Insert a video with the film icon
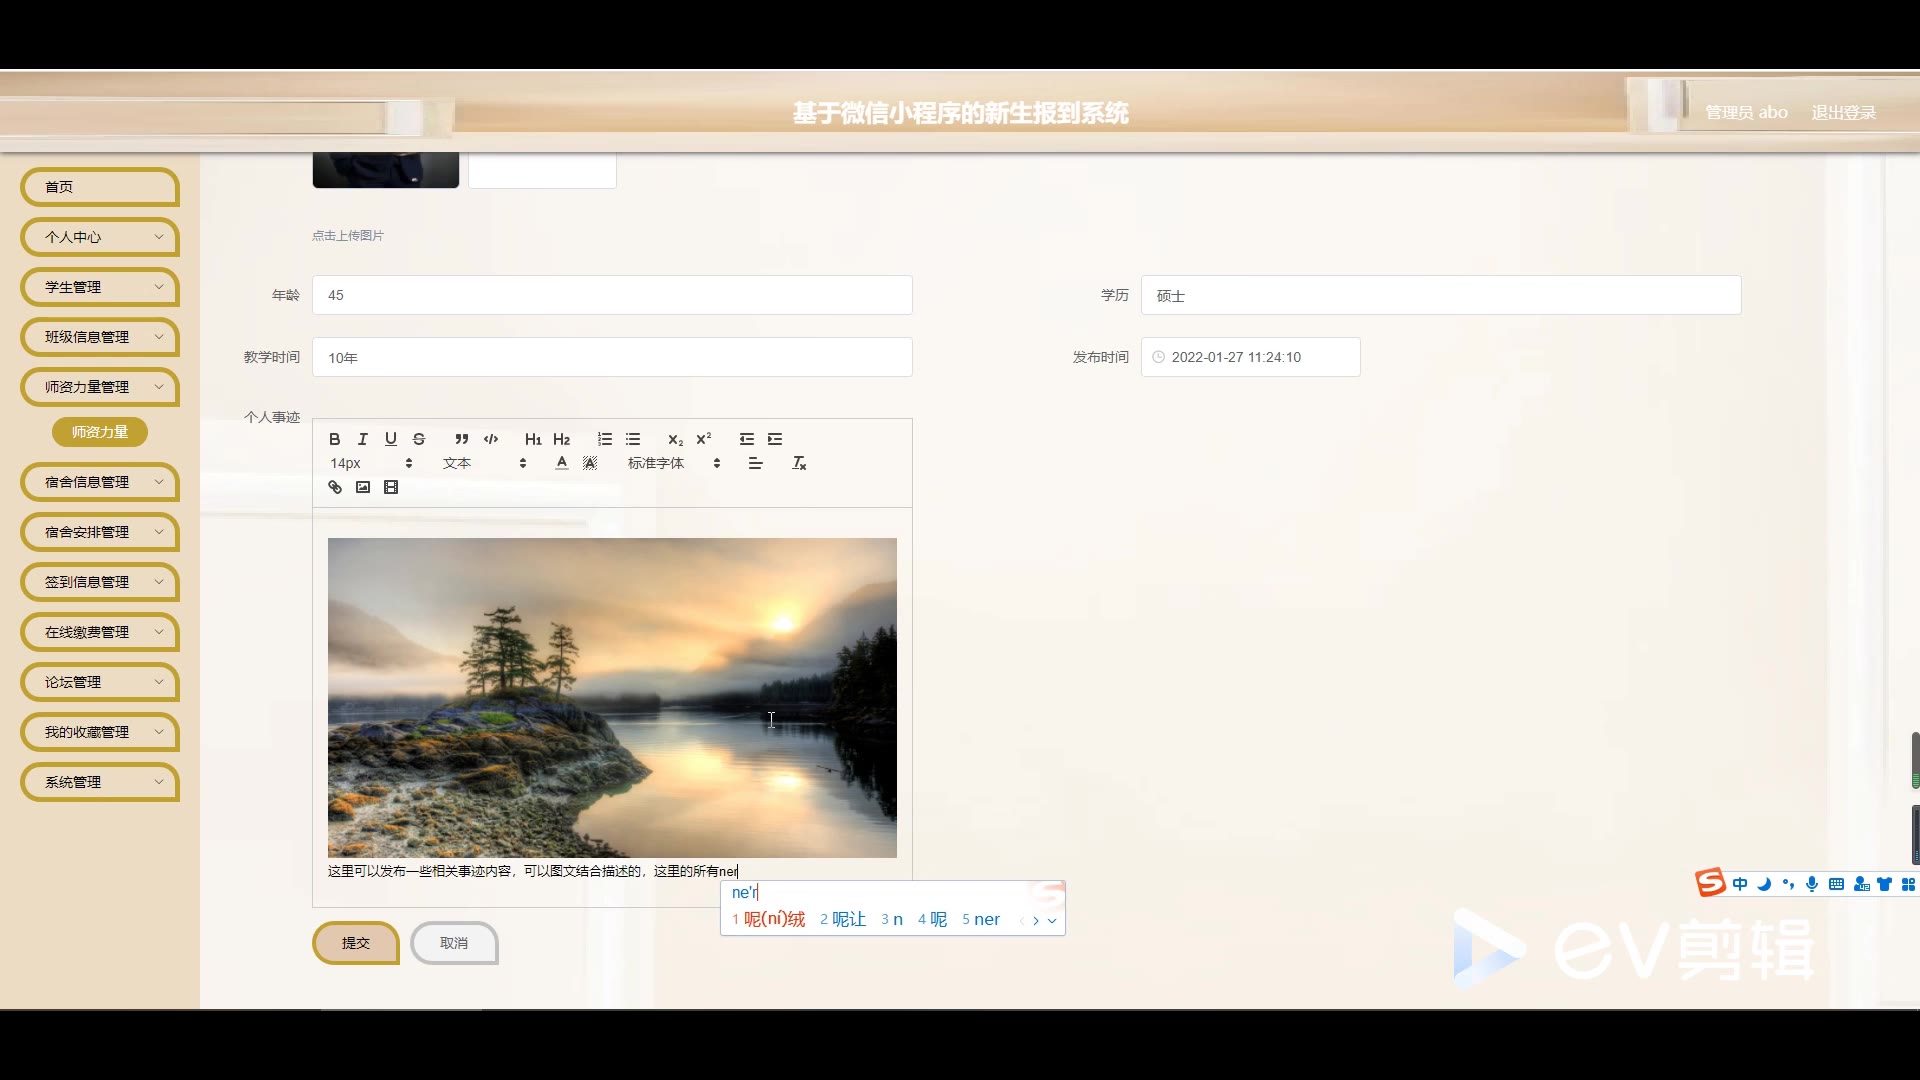1920x1080 pixels. coord(391,487)
